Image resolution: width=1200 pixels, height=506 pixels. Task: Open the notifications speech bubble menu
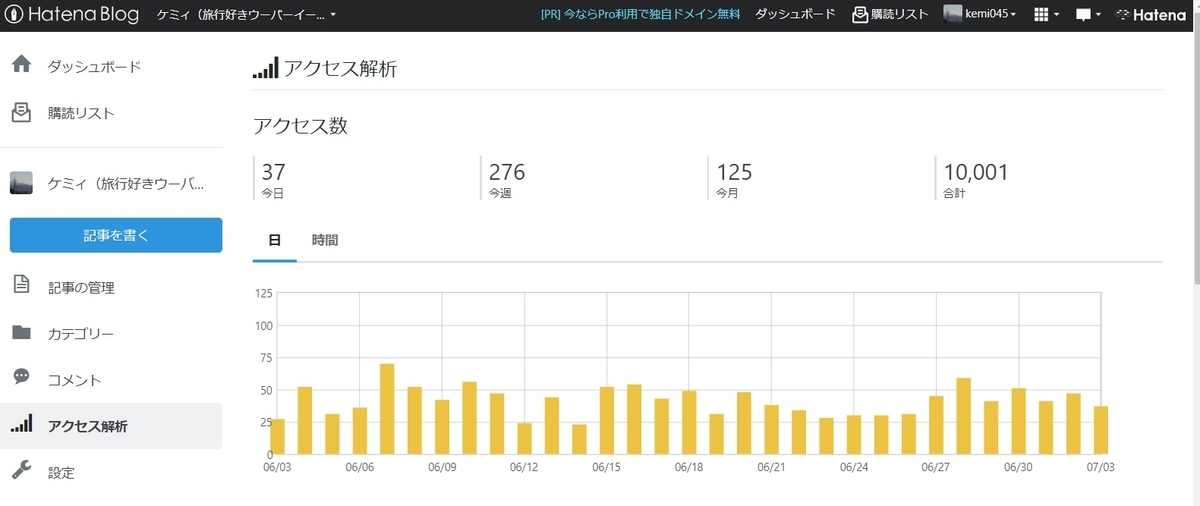1088,15
